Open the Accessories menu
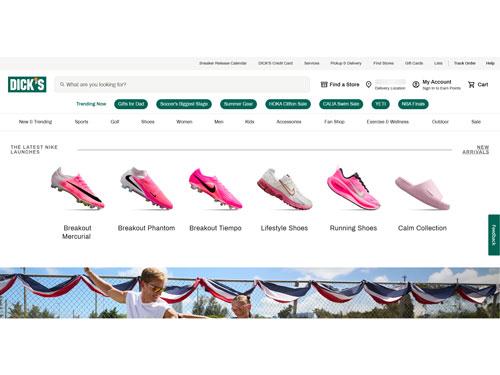 coord(289,122)
